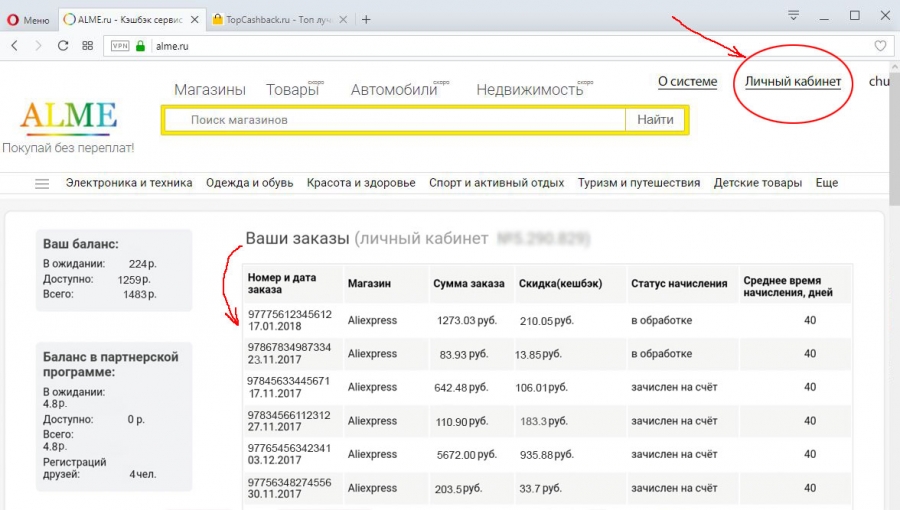Open the Opera Меню button

[x=28, y=20]
